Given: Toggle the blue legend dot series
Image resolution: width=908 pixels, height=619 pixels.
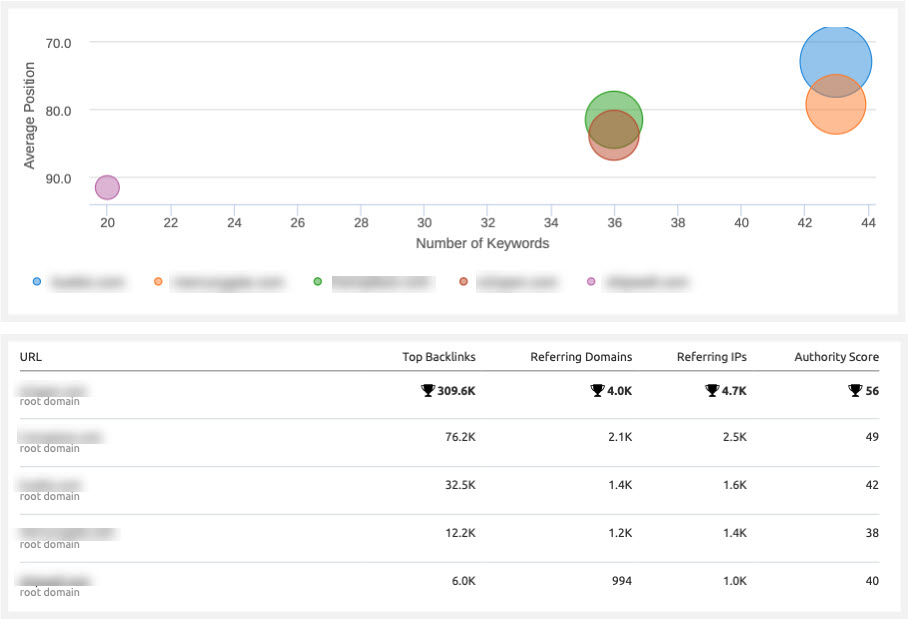Looking at the screenshot, I should [x=37, y=283].
